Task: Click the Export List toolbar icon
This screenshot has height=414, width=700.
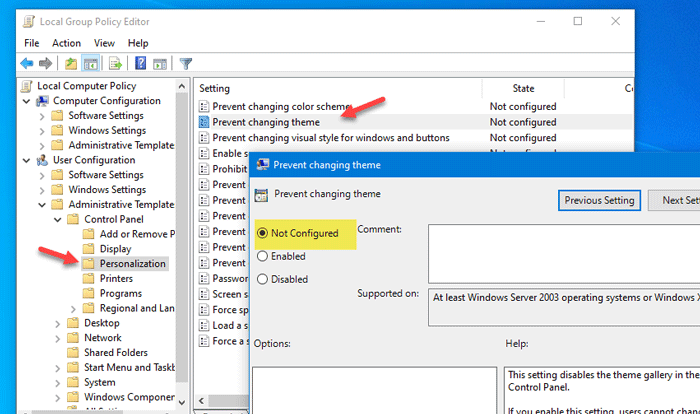Action: tap(115, 64)
